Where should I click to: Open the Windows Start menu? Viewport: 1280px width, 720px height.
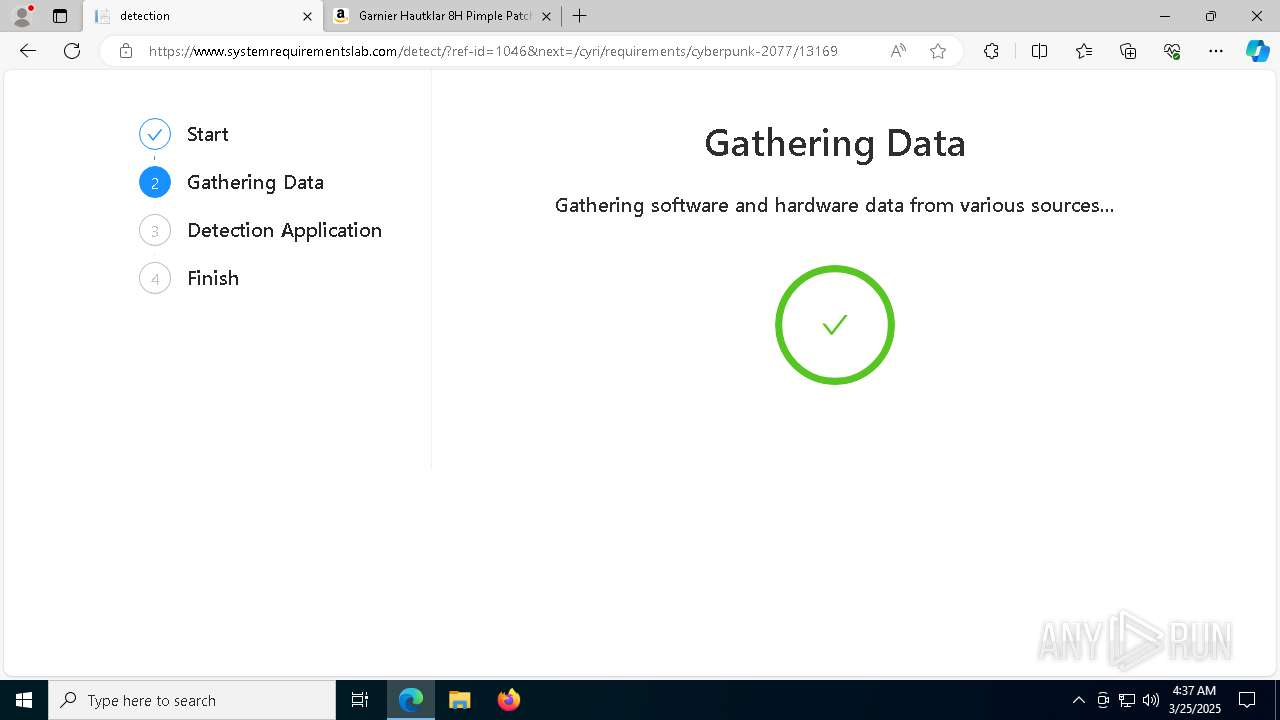coord(24,700)
